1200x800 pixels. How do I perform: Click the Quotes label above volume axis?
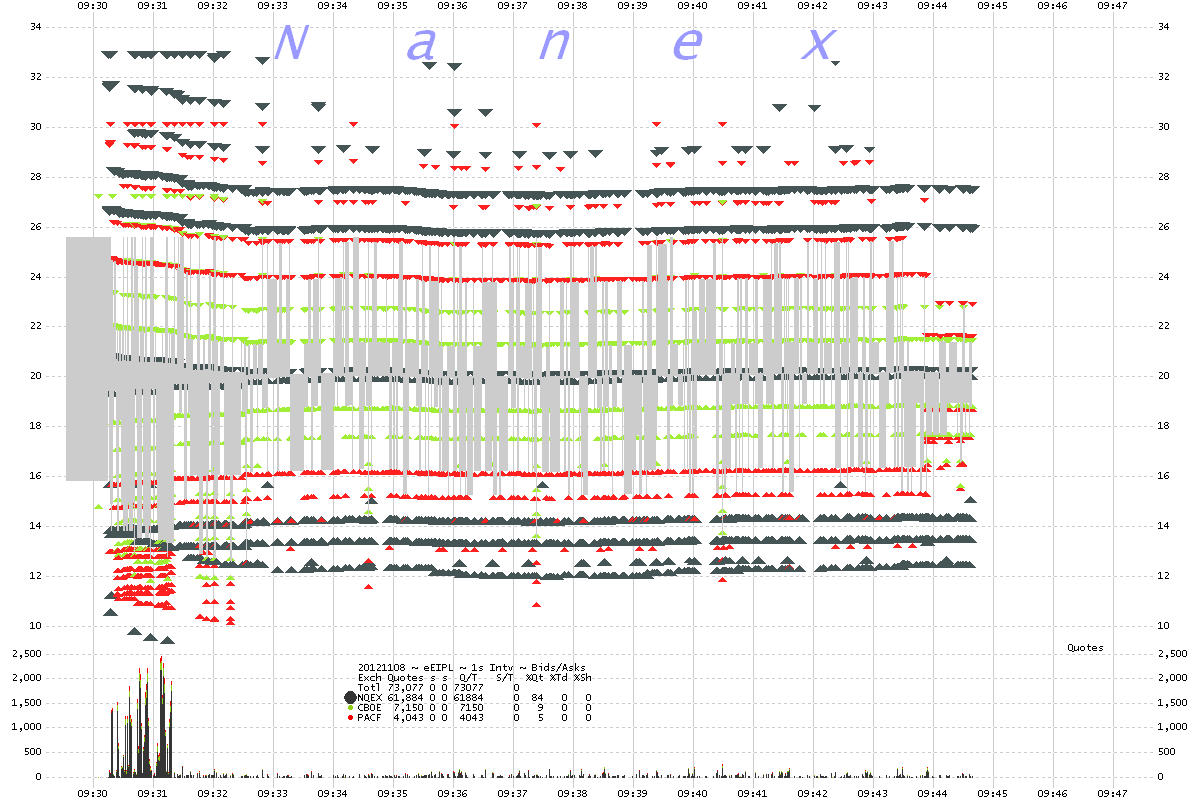pyautogui.click(x=1085, y=648)
